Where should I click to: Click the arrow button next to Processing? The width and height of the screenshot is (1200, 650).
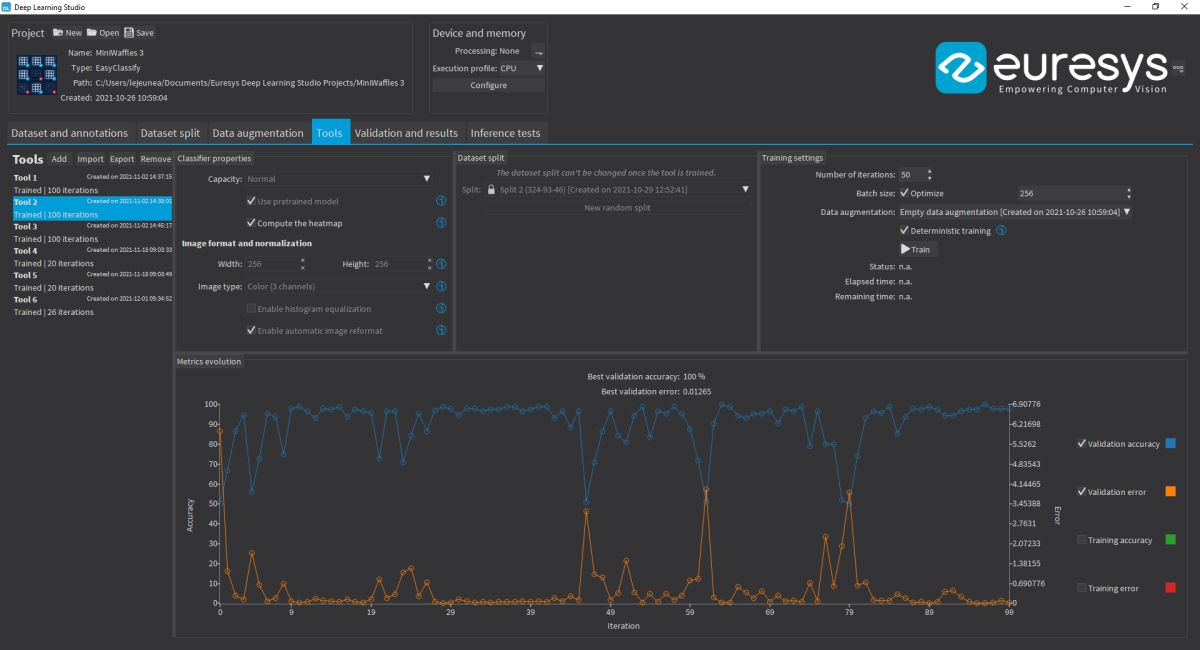[x=538, y=51]
